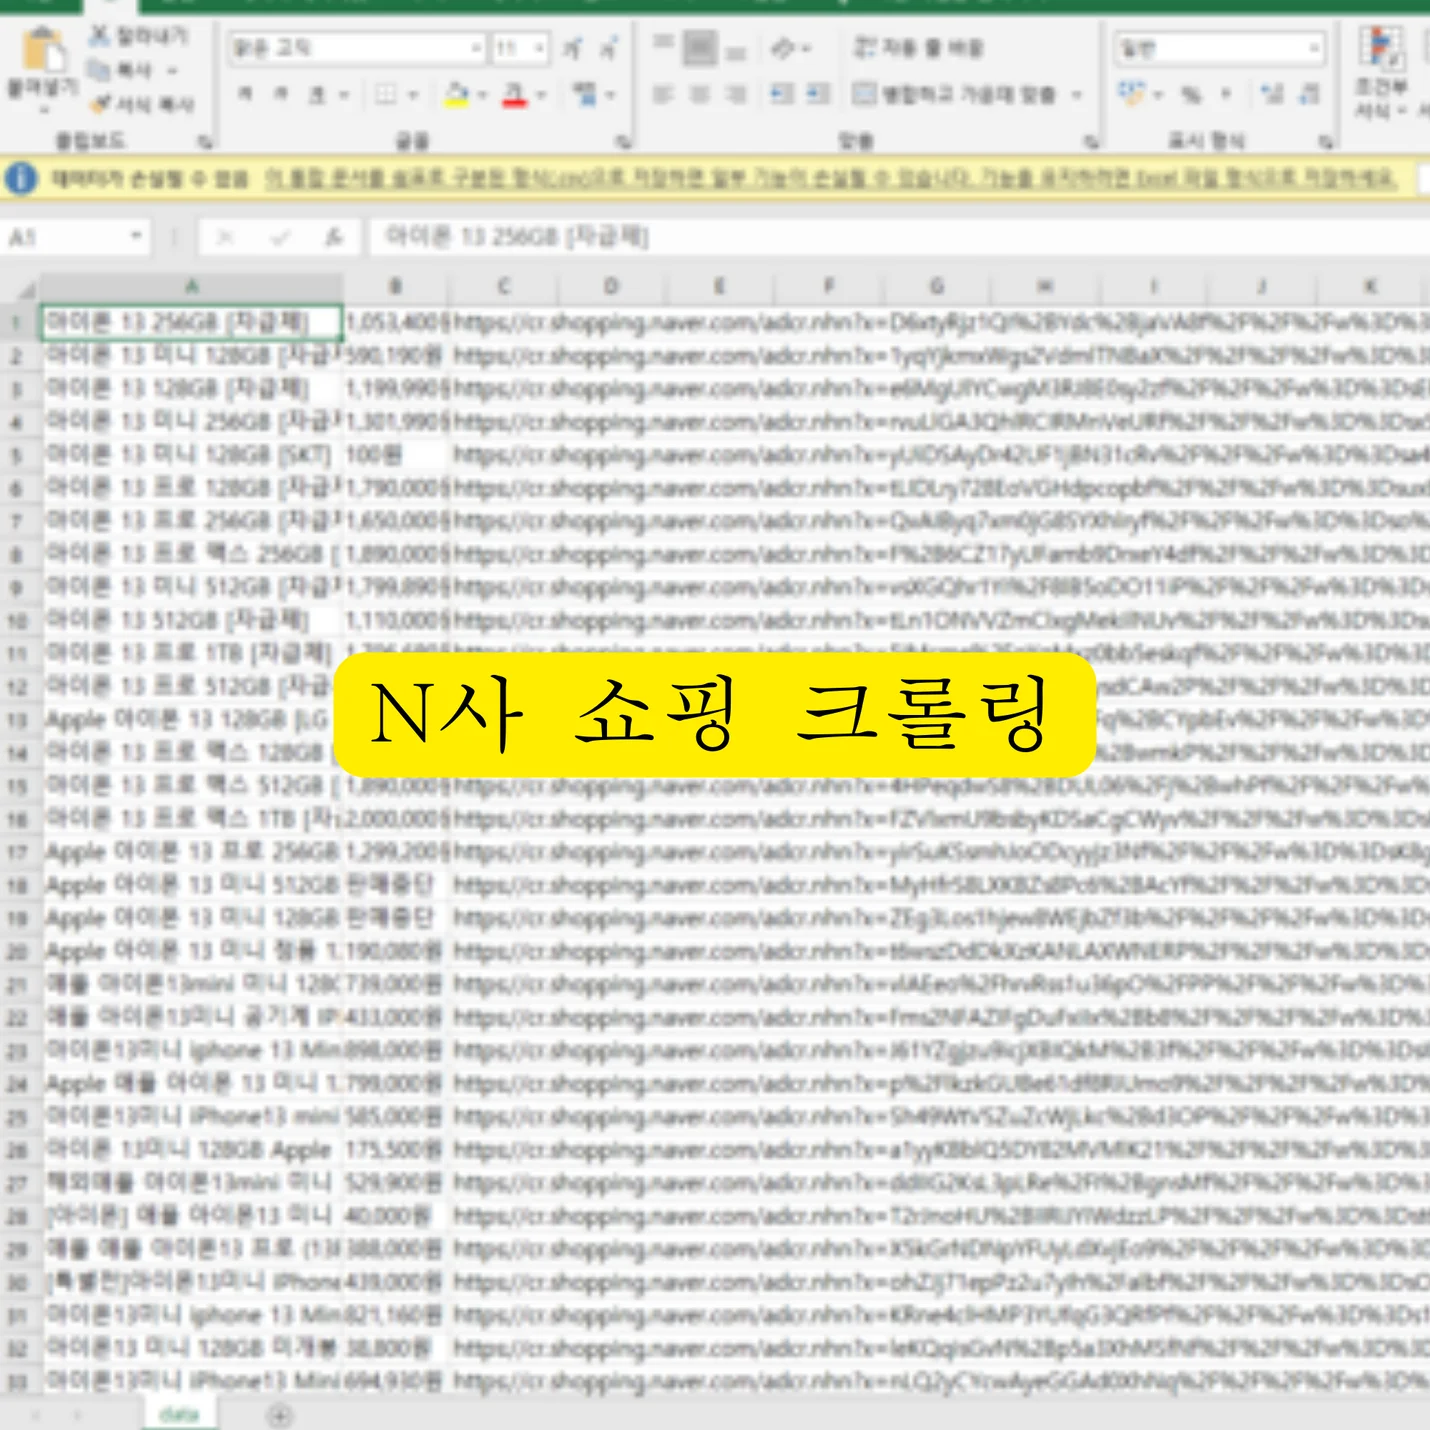The width and height of the screenshot is (1430, 1430).
Task: Select cell B5 with 100원
Action: pyautogui.click(x=396, y=455)
